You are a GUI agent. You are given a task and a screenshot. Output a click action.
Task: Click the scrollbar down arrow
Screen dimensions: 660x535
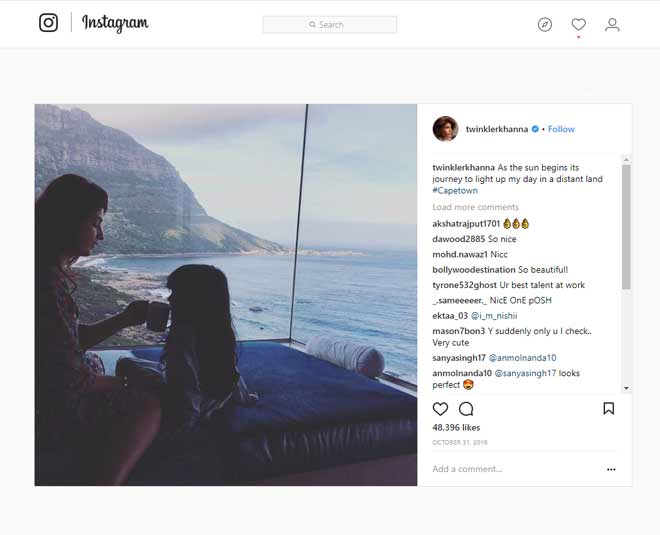pos(626,388)
